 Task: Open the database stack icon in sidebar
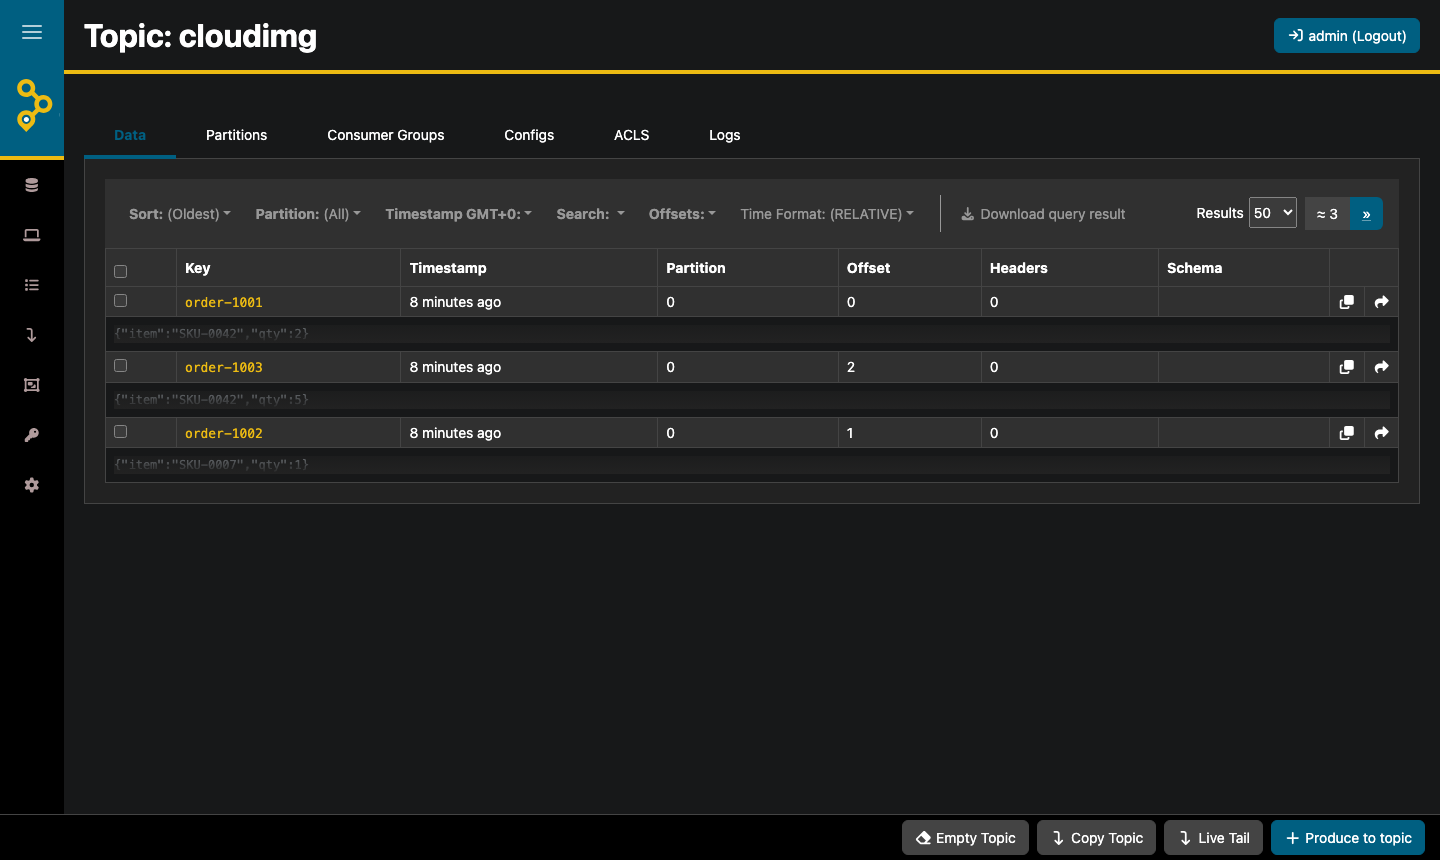click(32, 185)
